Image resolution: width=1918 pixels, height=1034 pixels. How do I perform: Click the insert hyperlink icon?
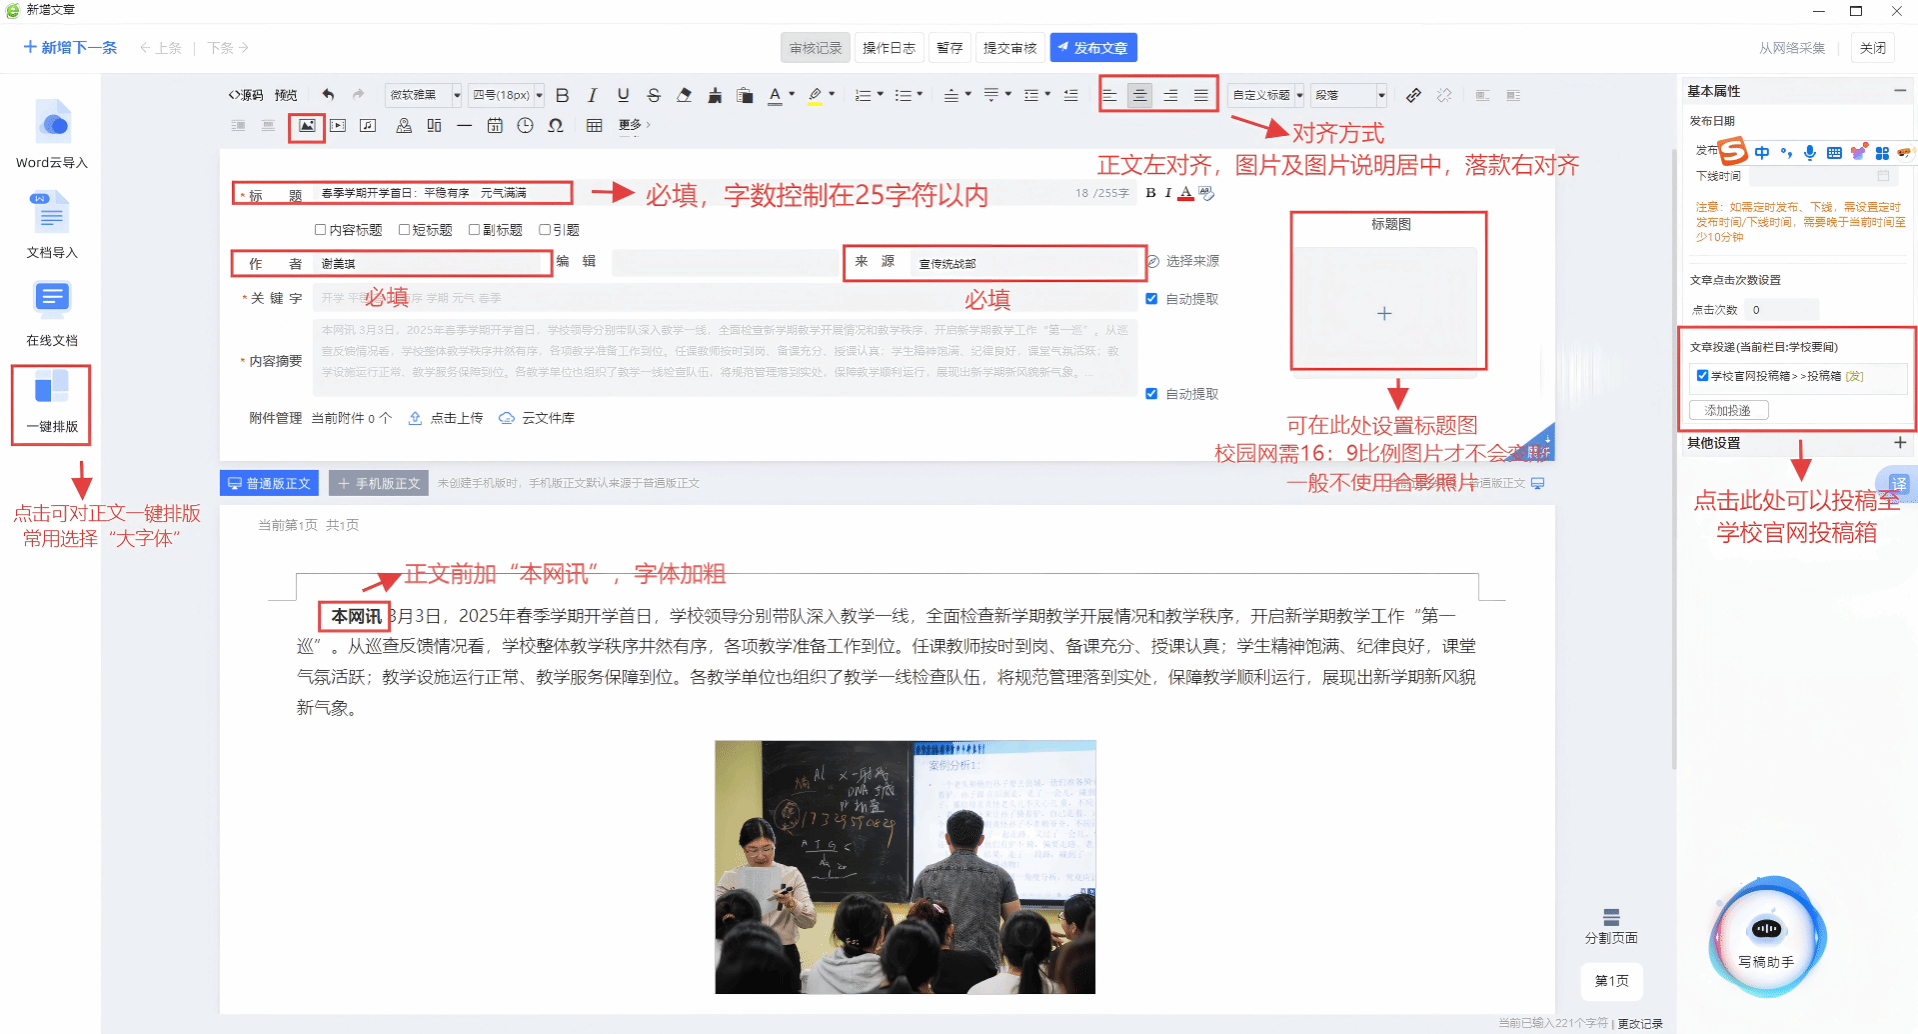point(1413,95)
